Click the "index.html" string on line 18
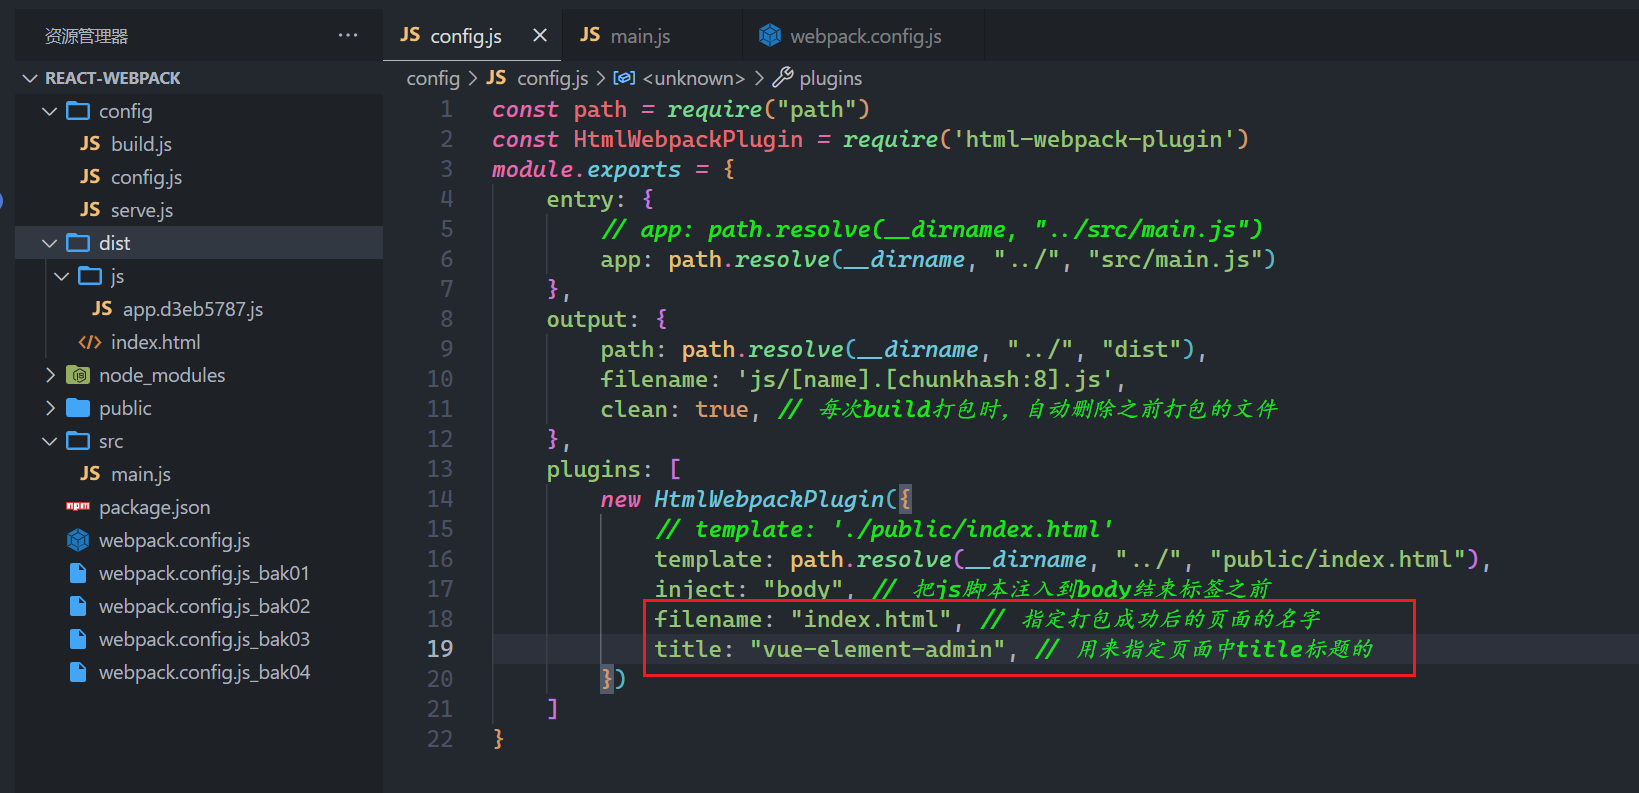The image size is (1639, 793). click(871, 619)
